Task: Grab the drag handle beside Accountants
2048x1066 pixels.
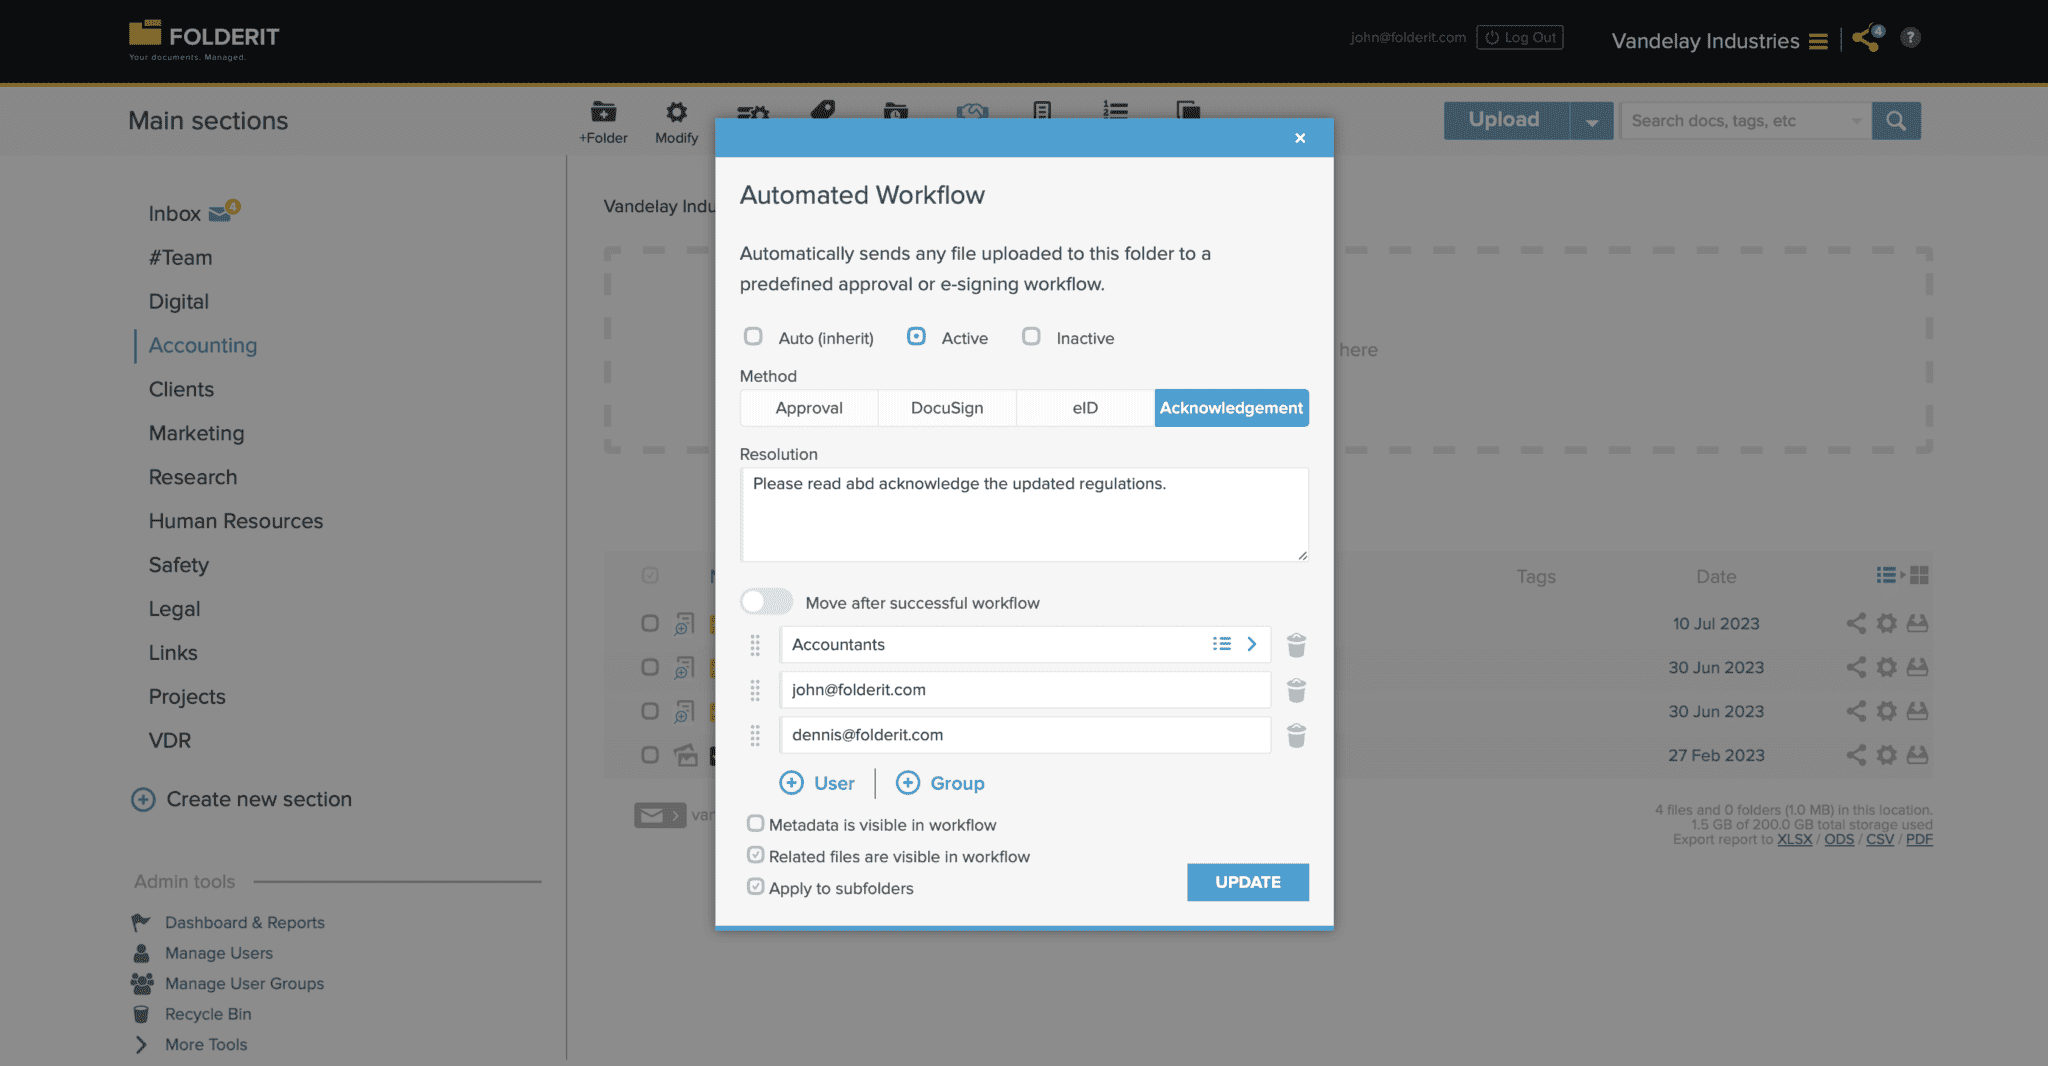Action: (x=755, y=645)
